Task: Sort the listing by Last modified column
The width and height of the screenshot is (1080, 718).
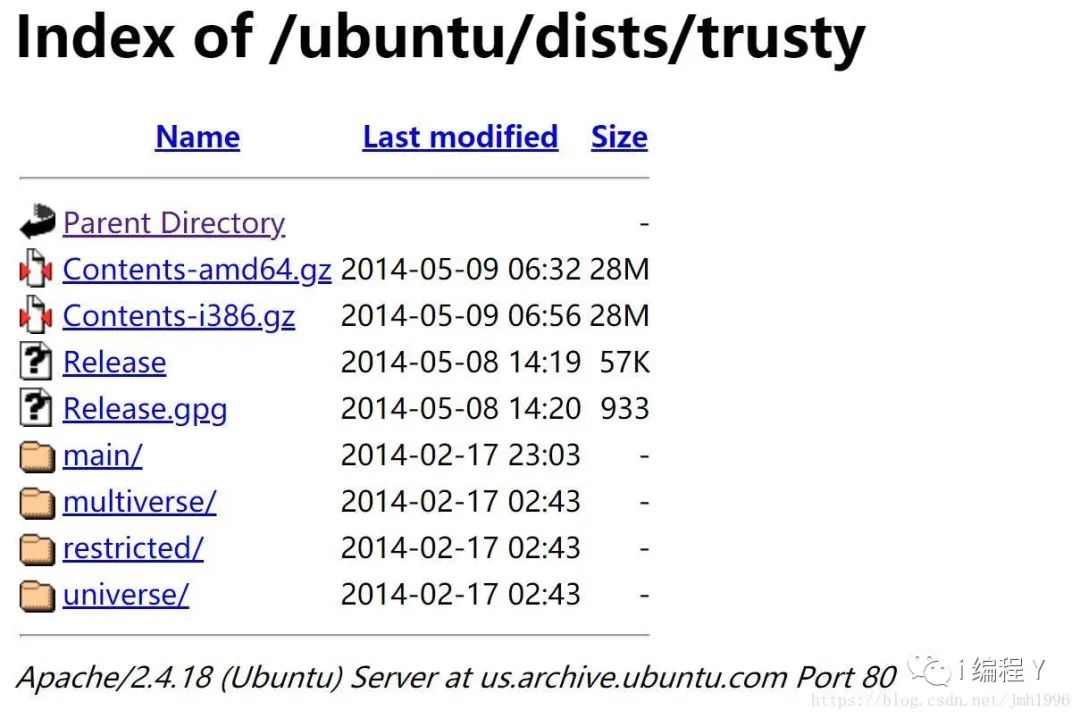Action: click(x=460, y=137)
